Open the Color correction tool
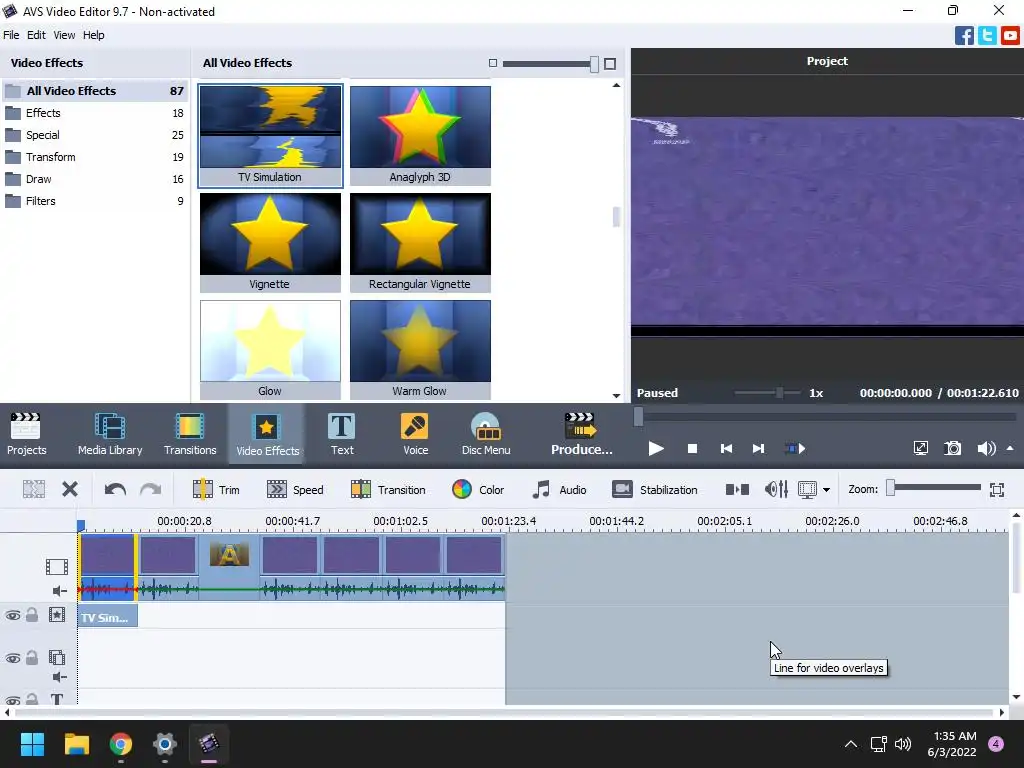 point(477,490)
